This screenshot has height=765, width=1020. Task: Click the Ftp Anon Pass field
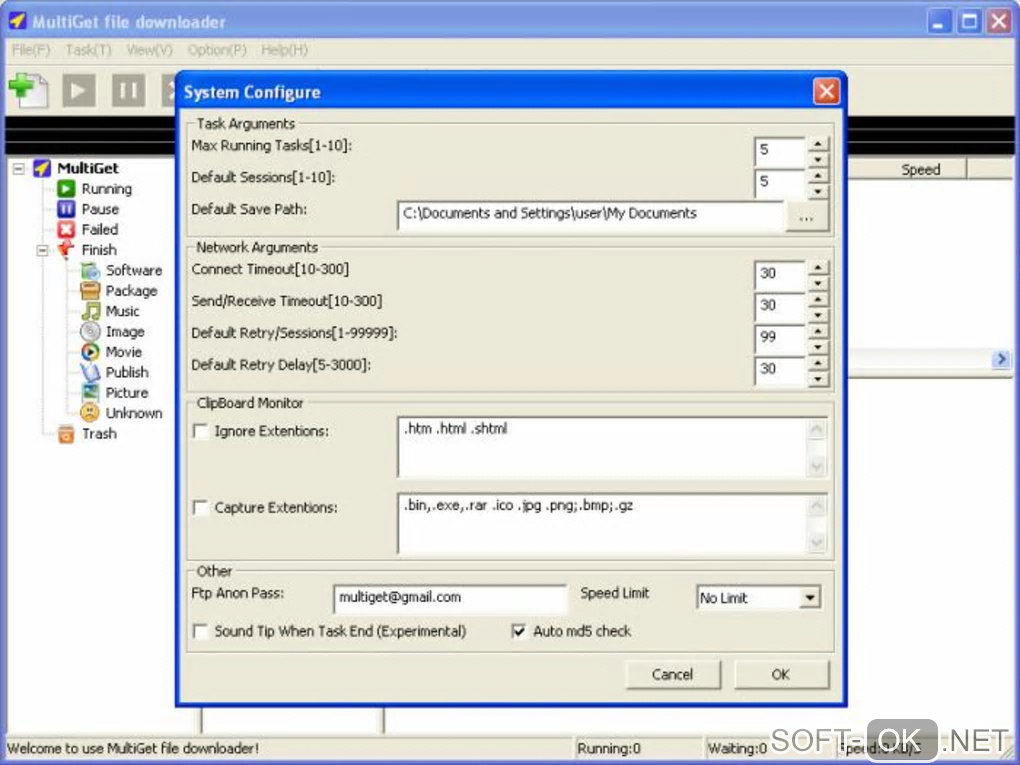click(x=450, y=598)
